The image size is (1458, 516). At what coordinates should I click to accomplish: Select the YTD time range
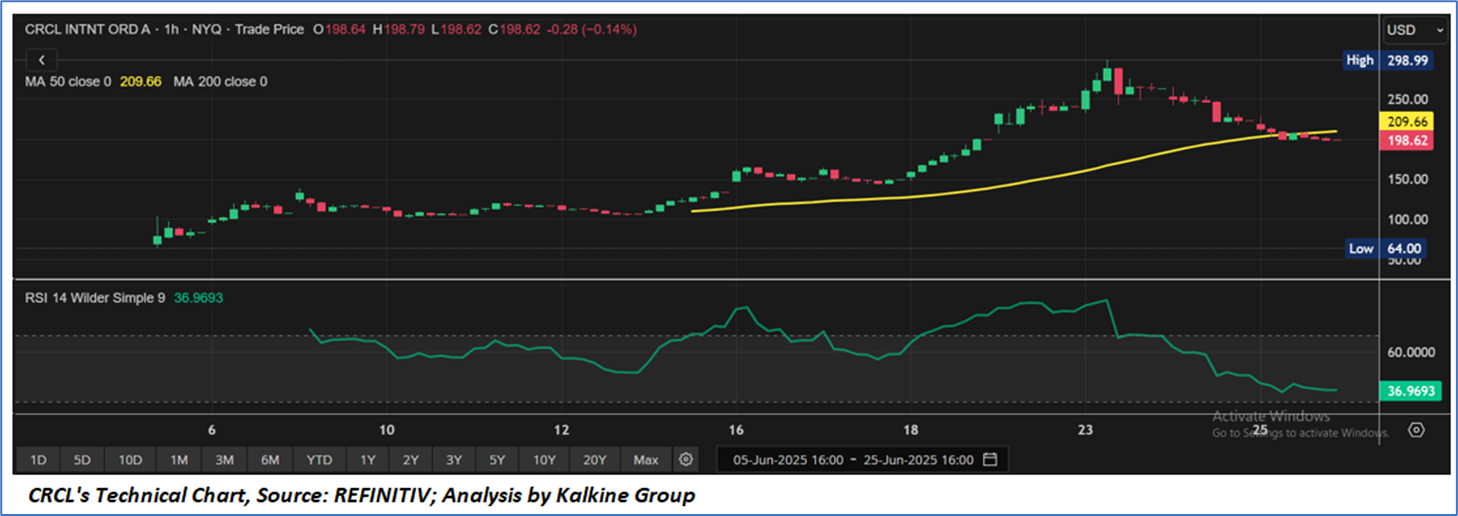pyautogui.click(x=319, y=460)
